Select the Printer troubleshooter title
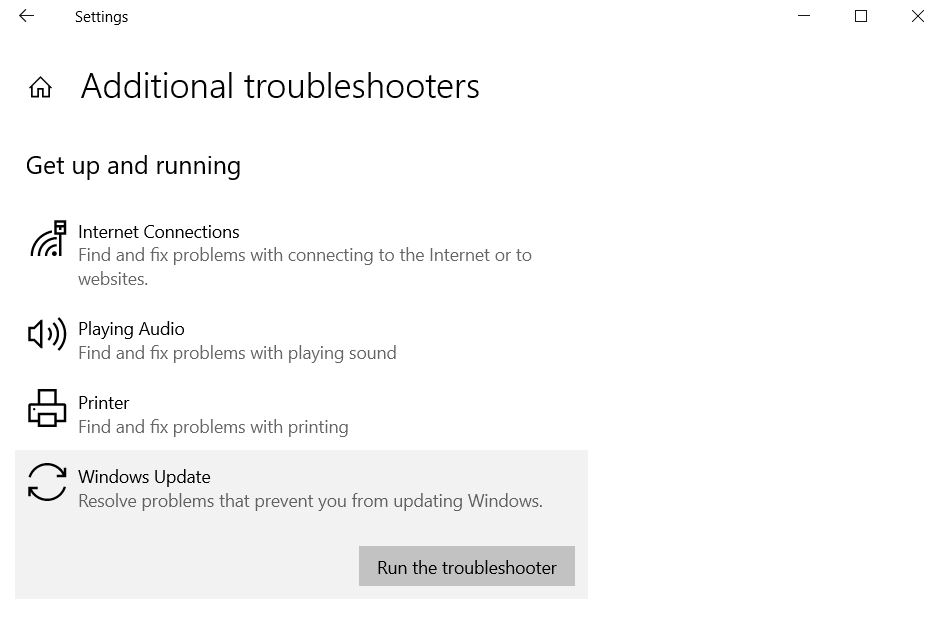 click(103, 403)
